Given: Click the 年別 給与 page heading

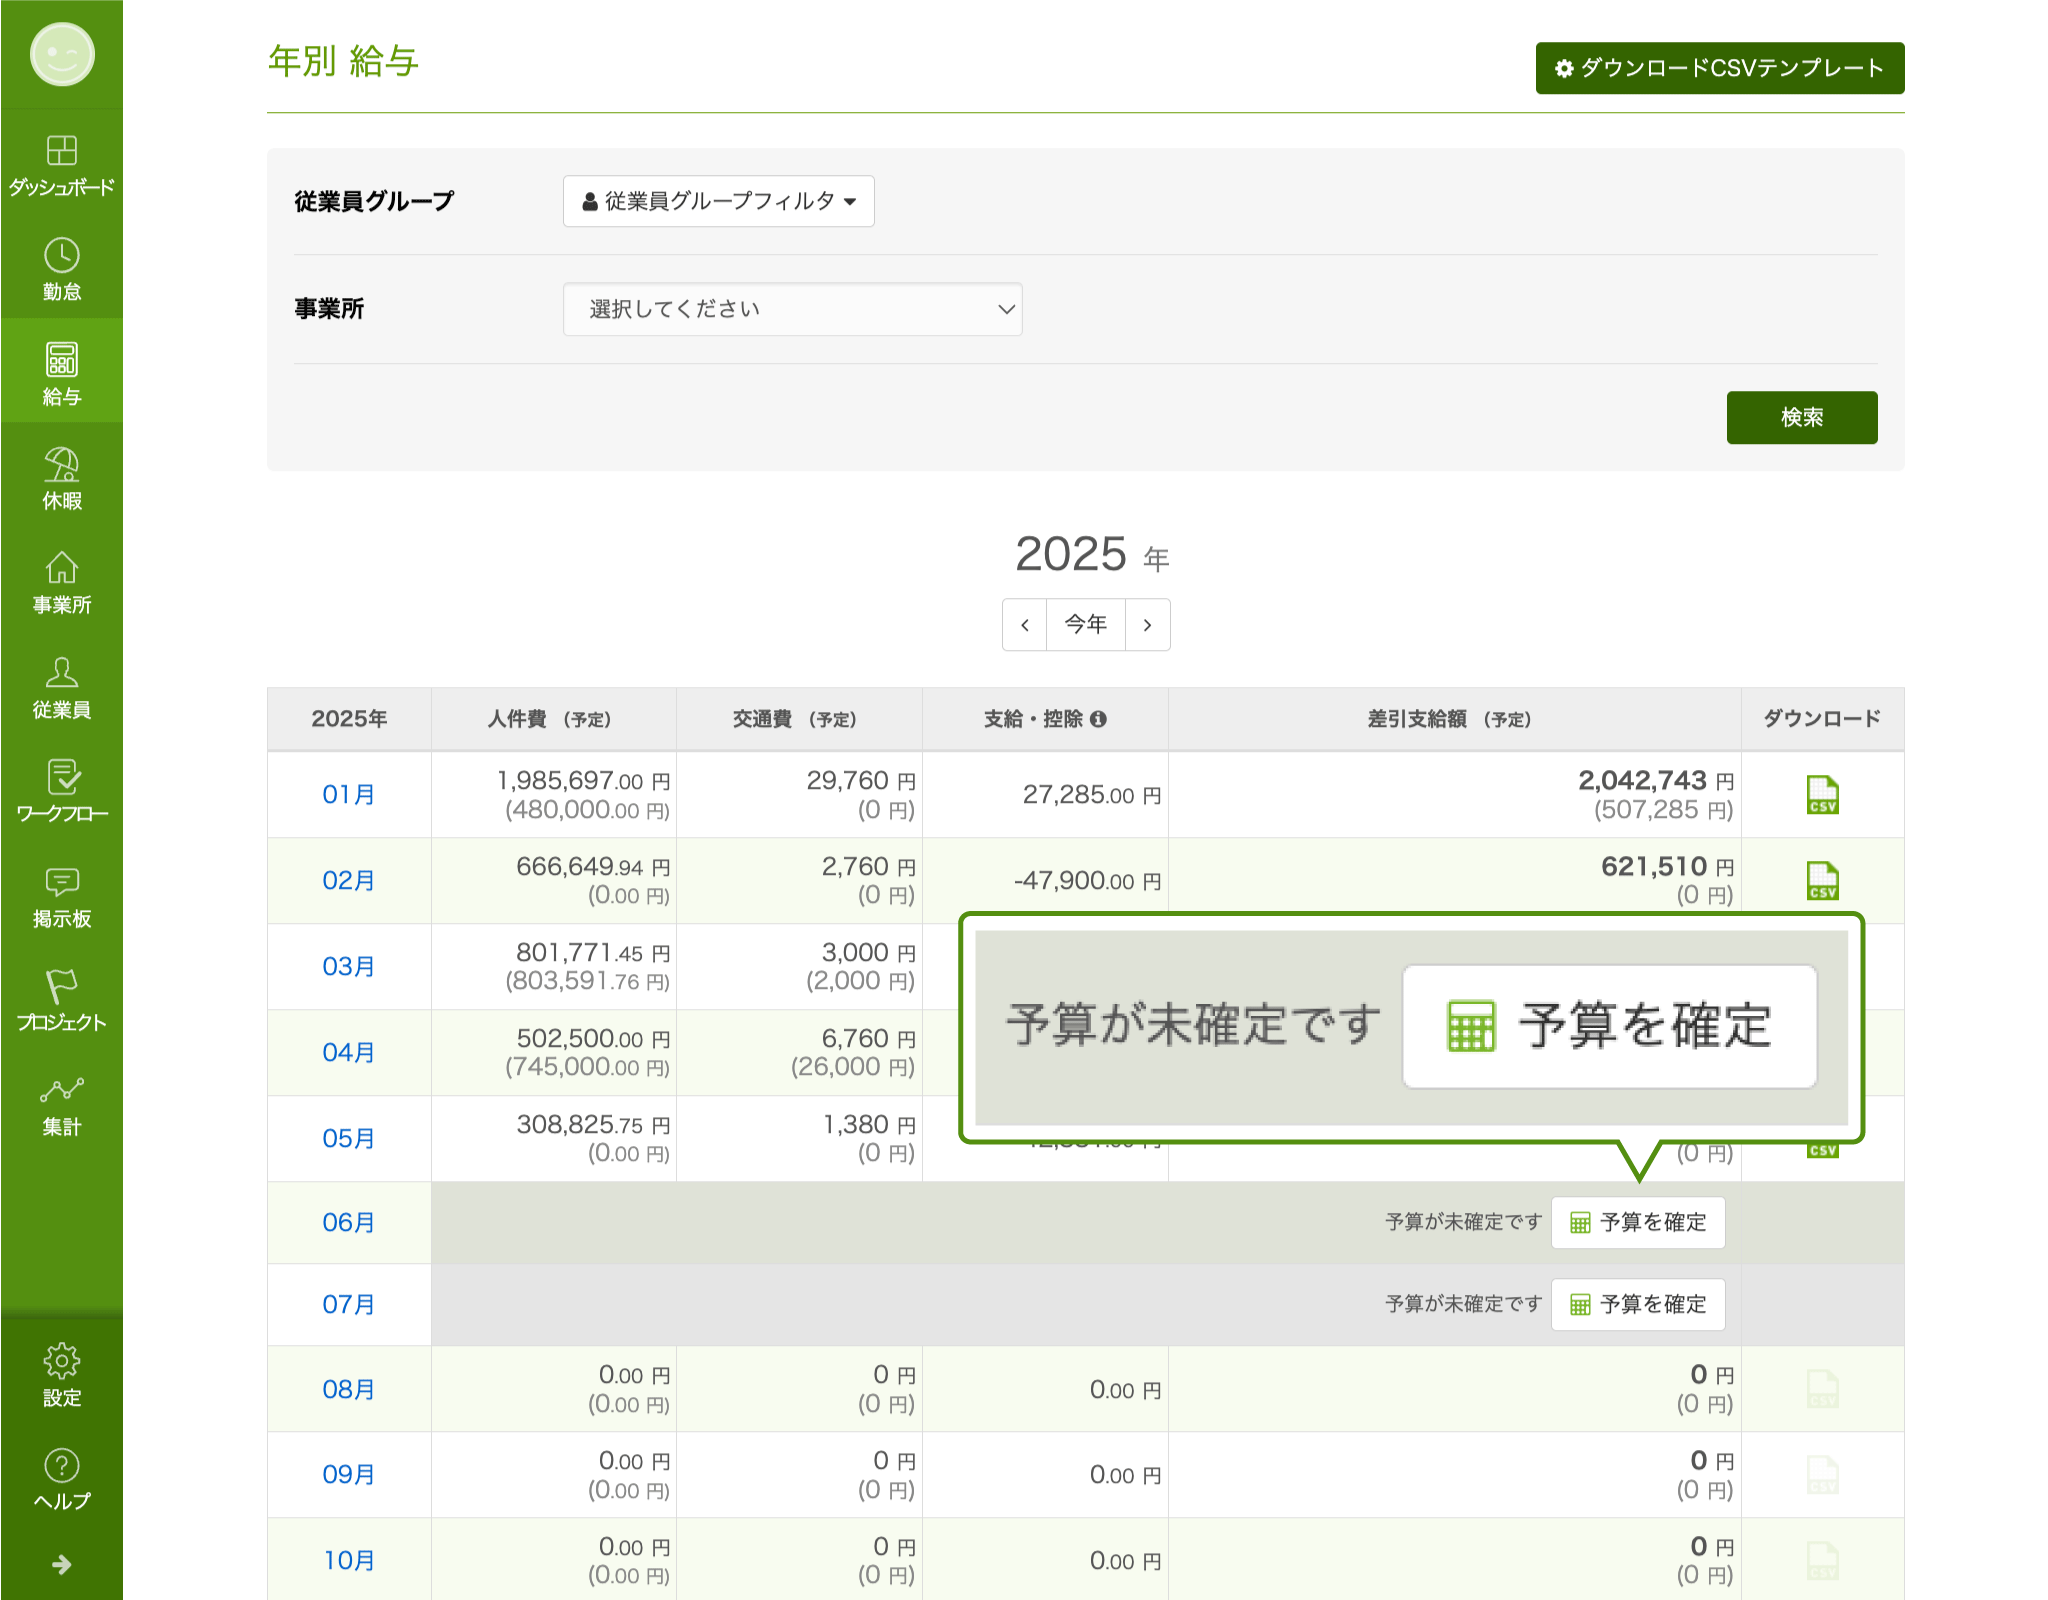Looking at the screenshot, I should pyautogui.click(x=343, y=61).
